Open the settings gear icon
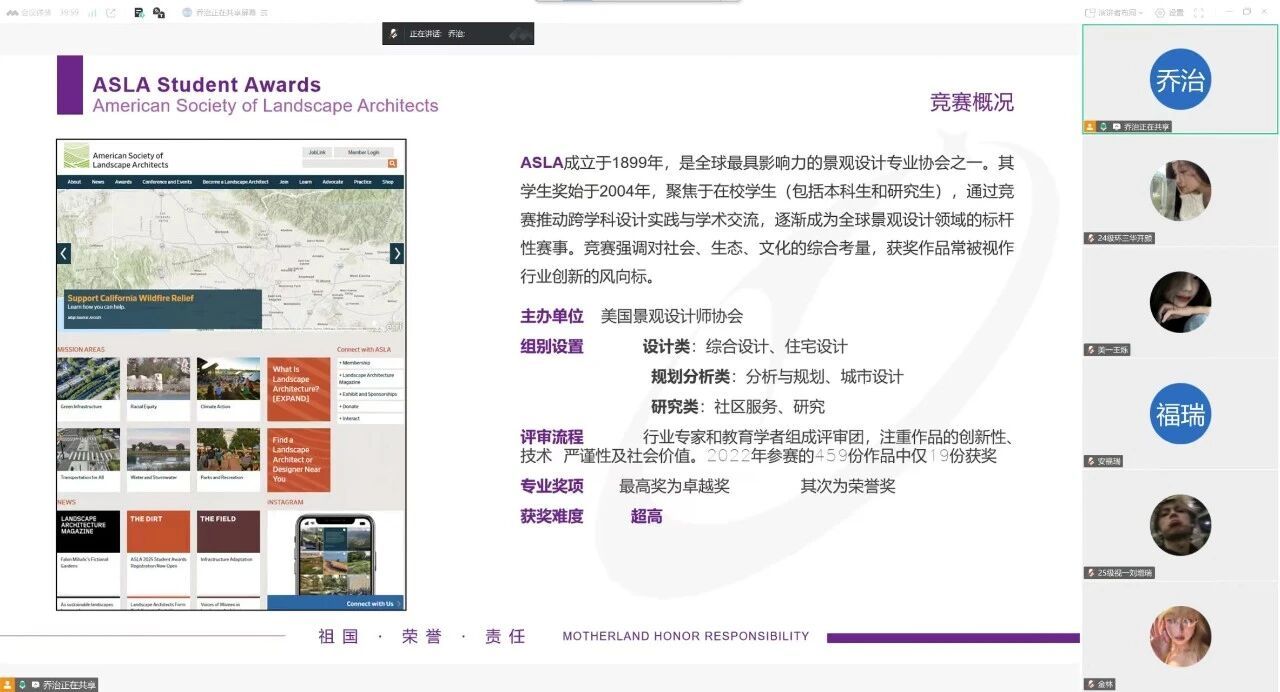 click(1160, 13)
